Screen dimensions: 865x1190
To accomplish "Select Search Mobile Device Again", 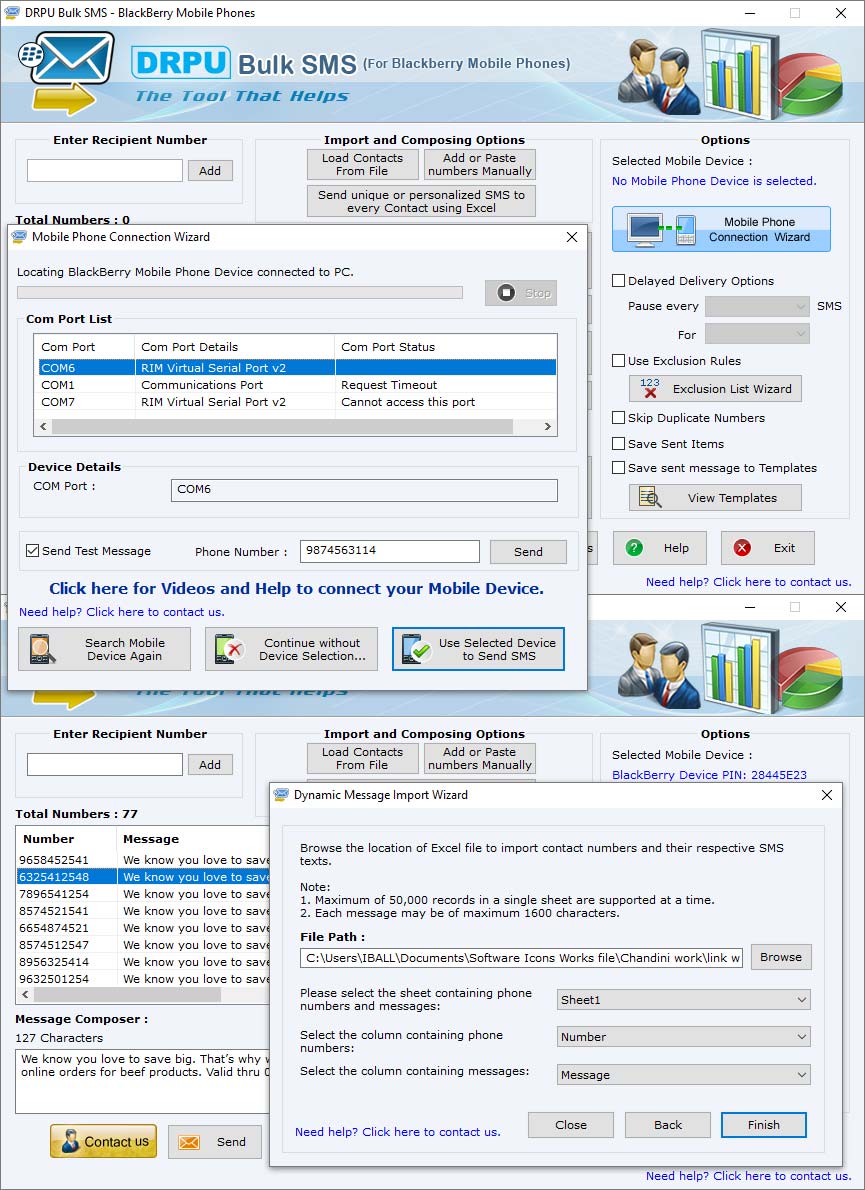I will [x=103, y=648].
